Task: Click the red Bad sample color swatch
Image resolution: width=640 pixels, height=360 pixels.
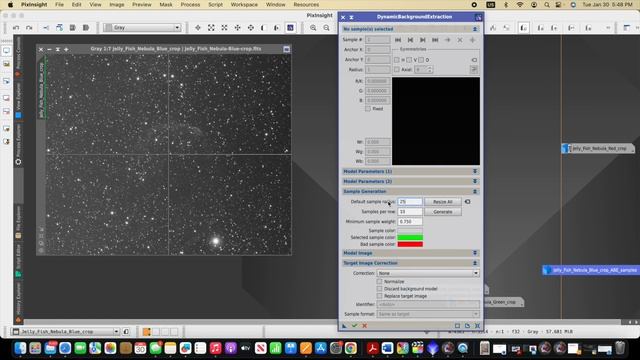Action: click(410, 244)
